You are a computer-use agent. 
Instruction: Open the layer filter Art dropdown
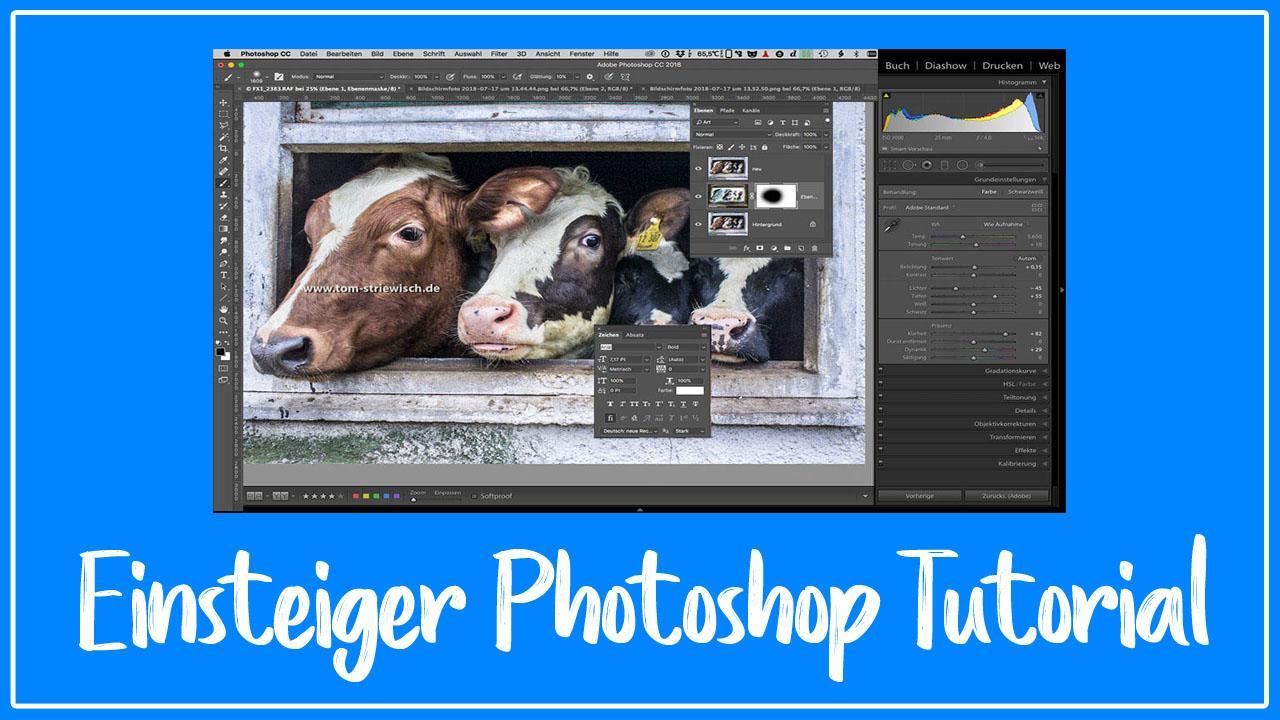tap(716, 122)
